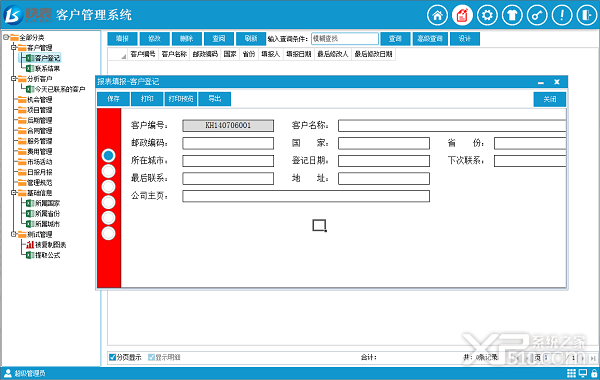The image size is (600, 380).
Task: Collapse the 基础信息 tree folder
Action: coord(14,193)
